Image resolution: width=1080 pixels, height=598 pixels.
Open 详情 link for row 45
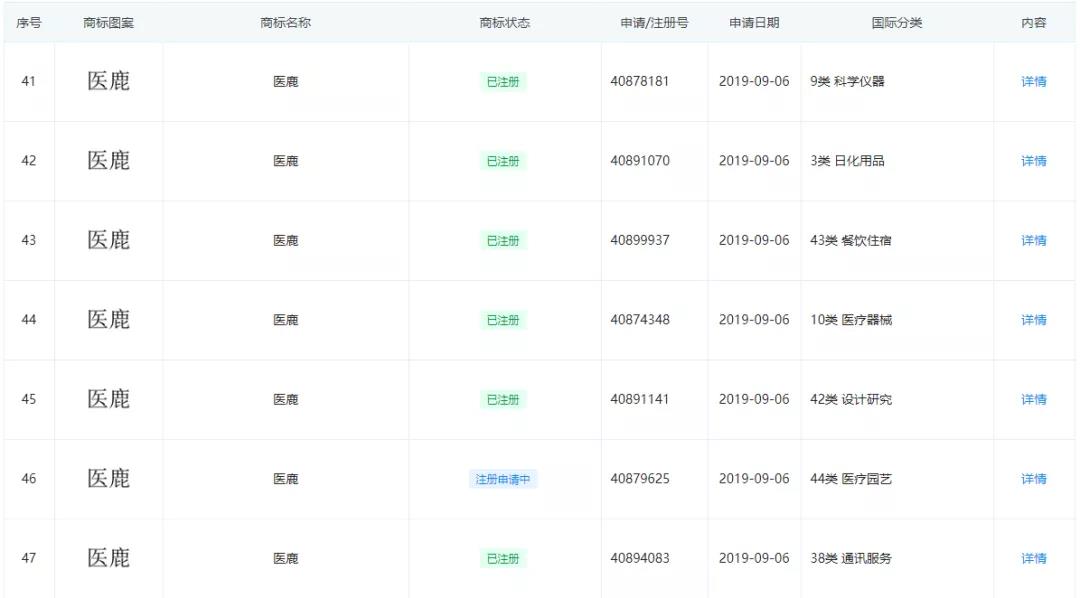point(1033,400)
